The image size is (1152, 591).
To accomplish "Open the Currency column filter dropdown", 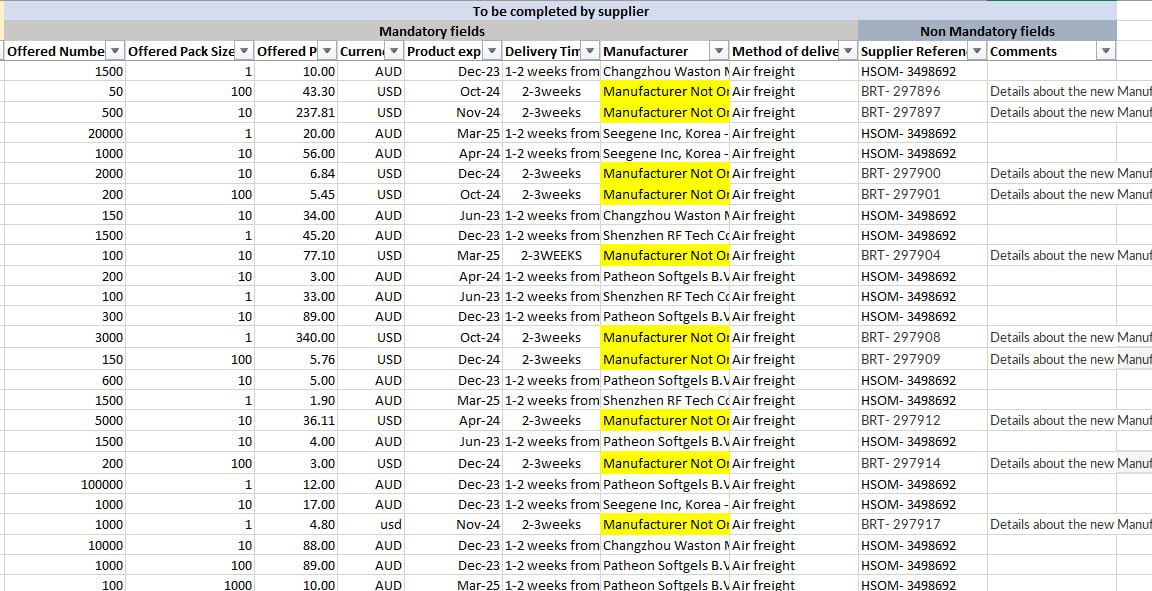I will 395,51.
